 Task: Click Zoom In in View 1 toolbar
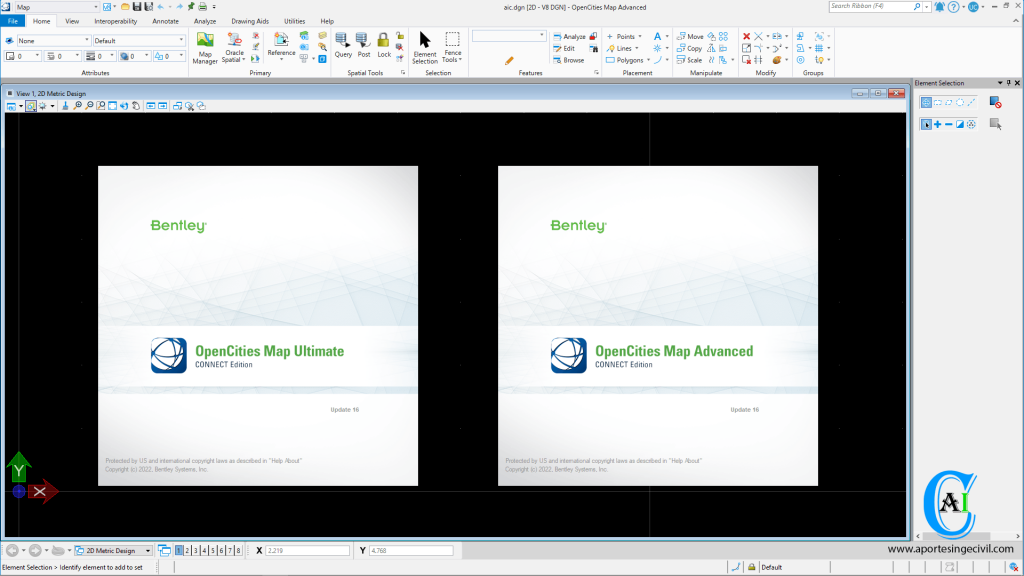77,106
